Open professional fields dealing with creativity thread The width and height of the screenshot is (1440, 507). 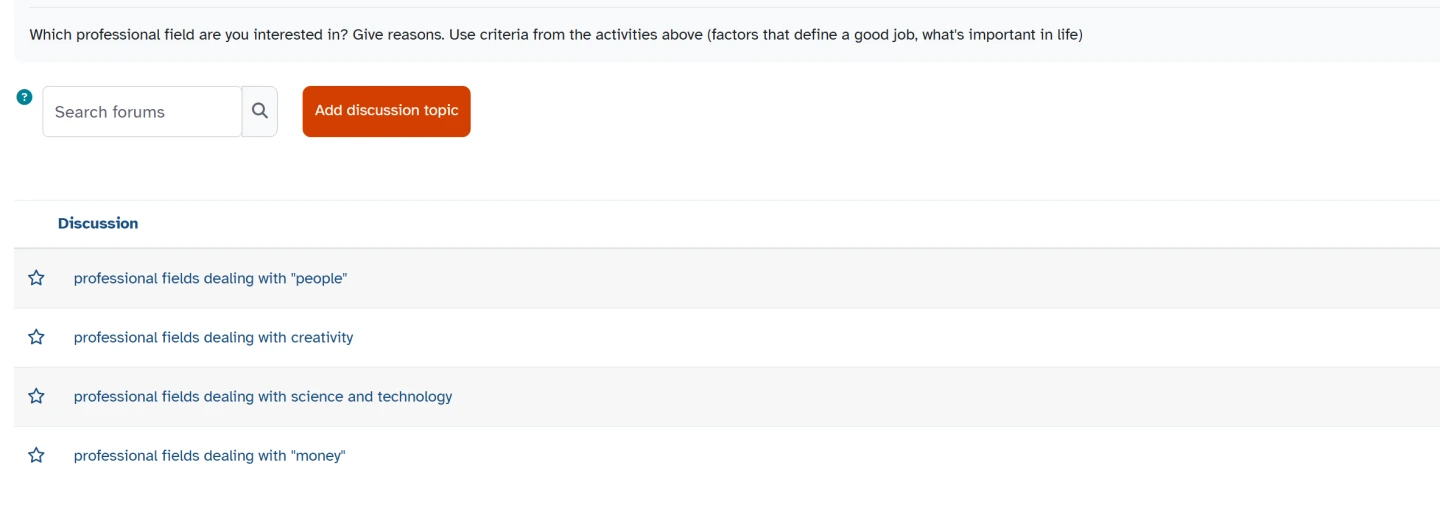point(213,337)
